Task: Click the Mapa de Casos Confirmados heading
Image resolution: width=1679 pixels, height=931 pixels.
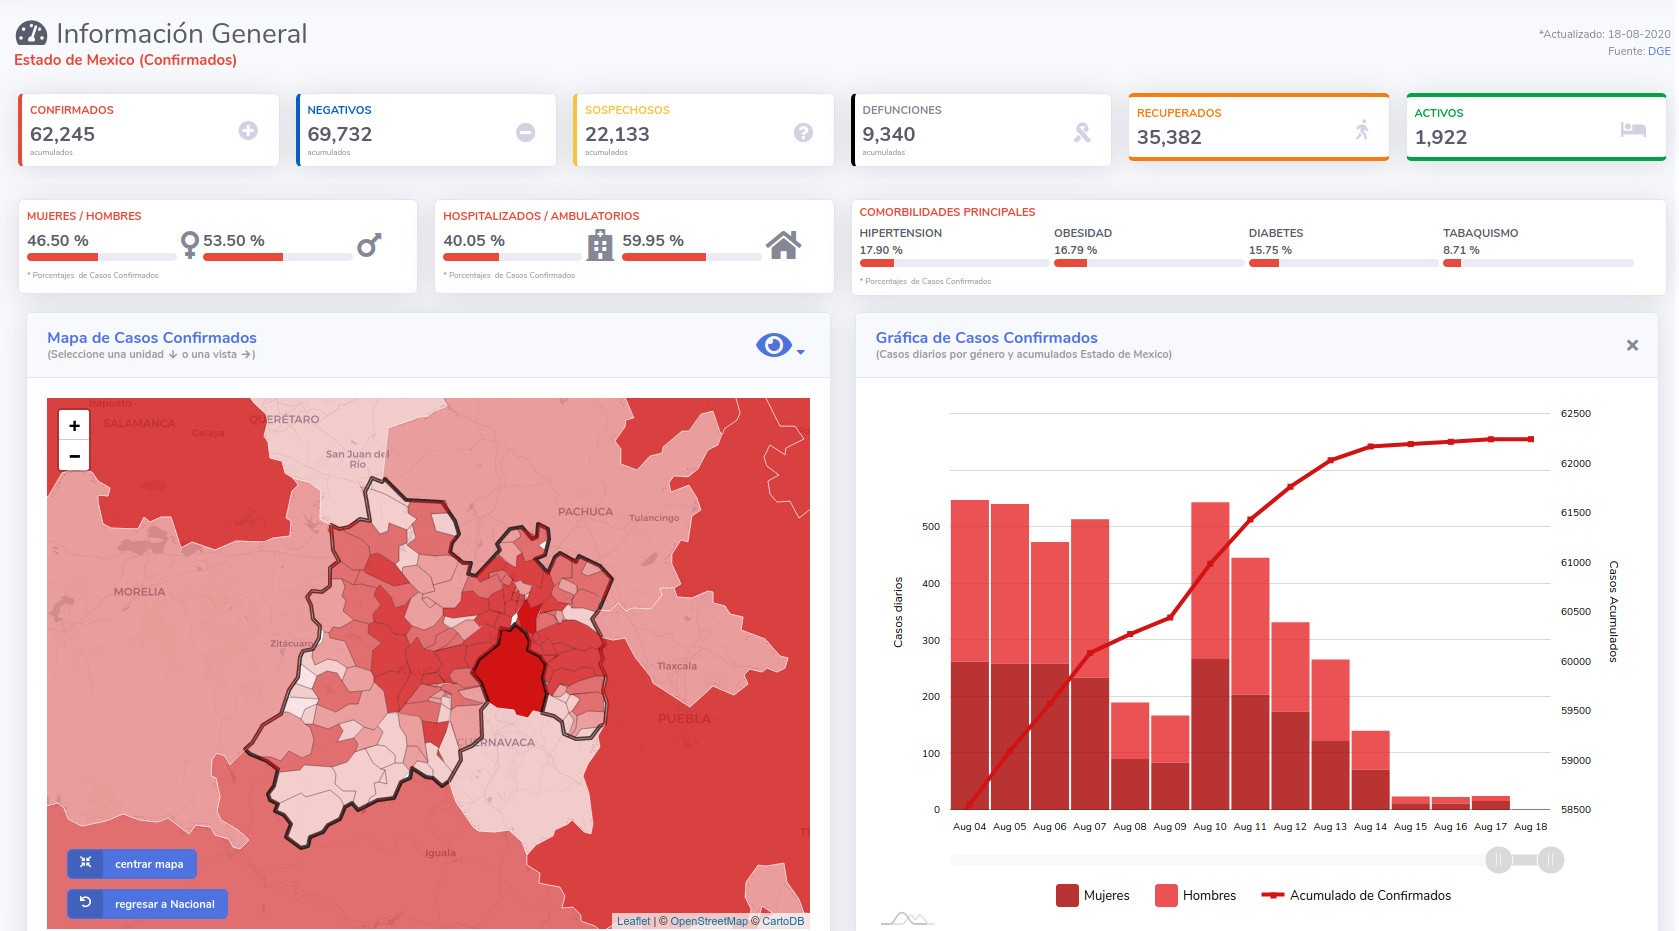Action: pyautogui.click(x=152, y=338)
